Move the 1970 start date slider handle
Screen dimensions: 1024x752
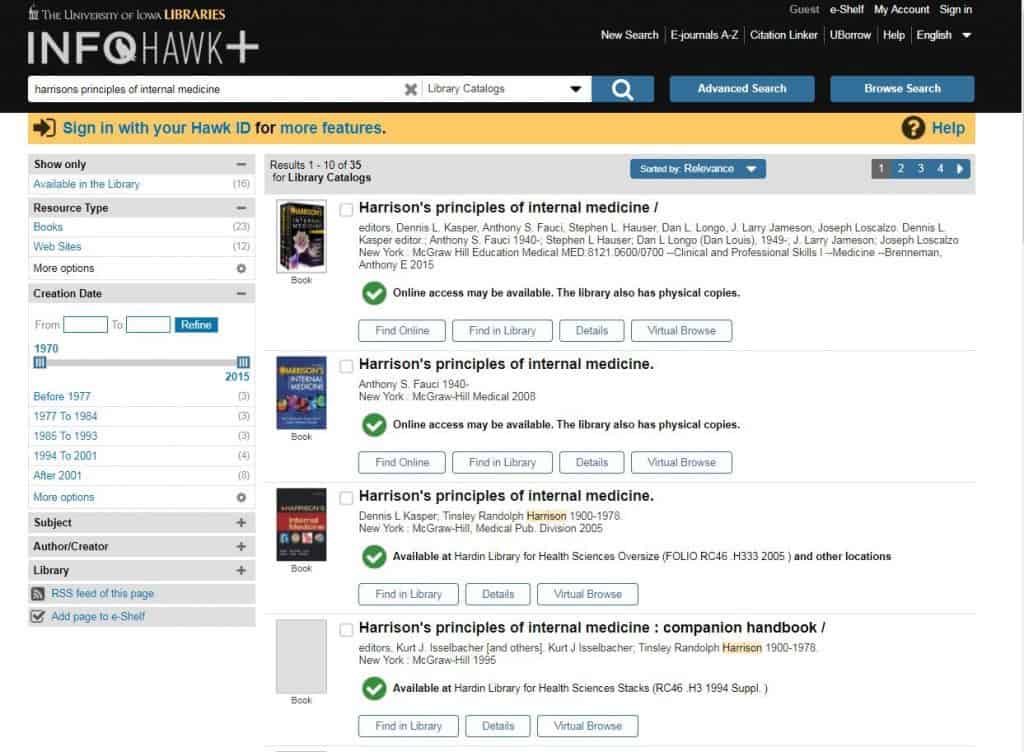pos(40,362)
